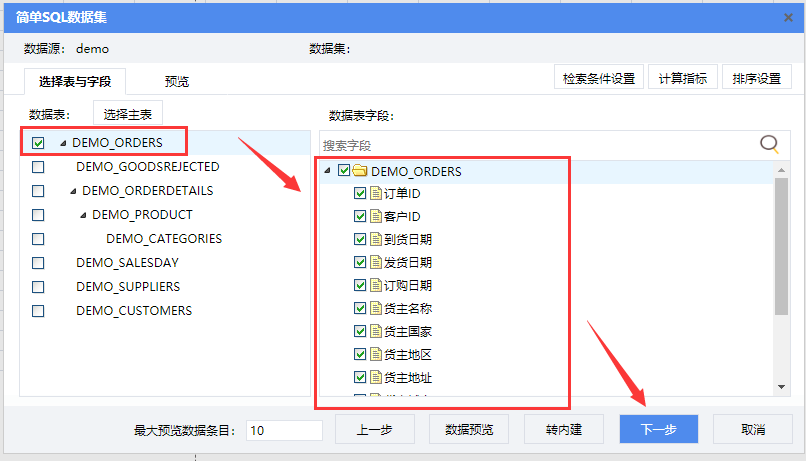Collapse the DEMO_PRODUCT tree node
The height and width of the screenshot is (461, 806).
point(83,215)
